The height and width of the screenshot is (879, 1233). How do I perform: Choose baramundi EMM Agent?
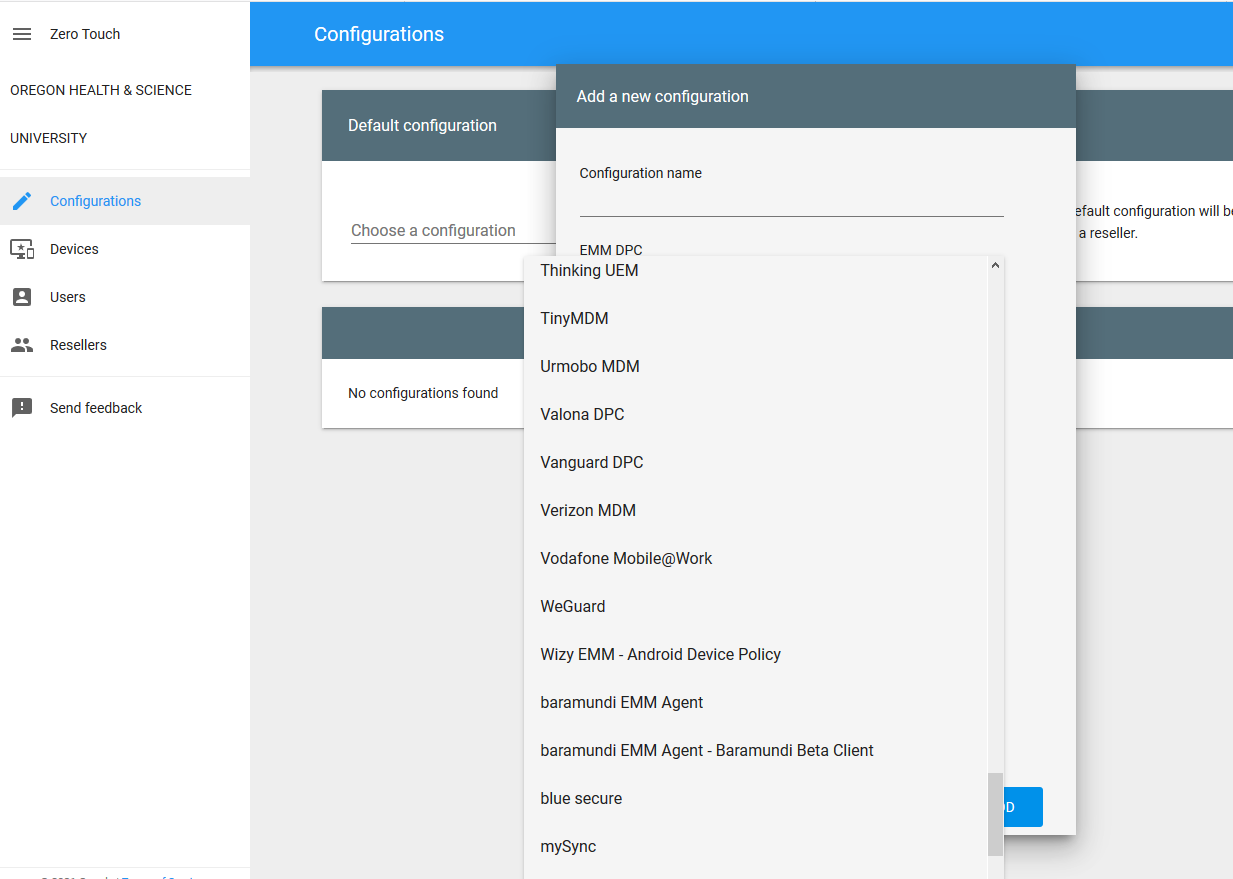click(x=755, y=702)
